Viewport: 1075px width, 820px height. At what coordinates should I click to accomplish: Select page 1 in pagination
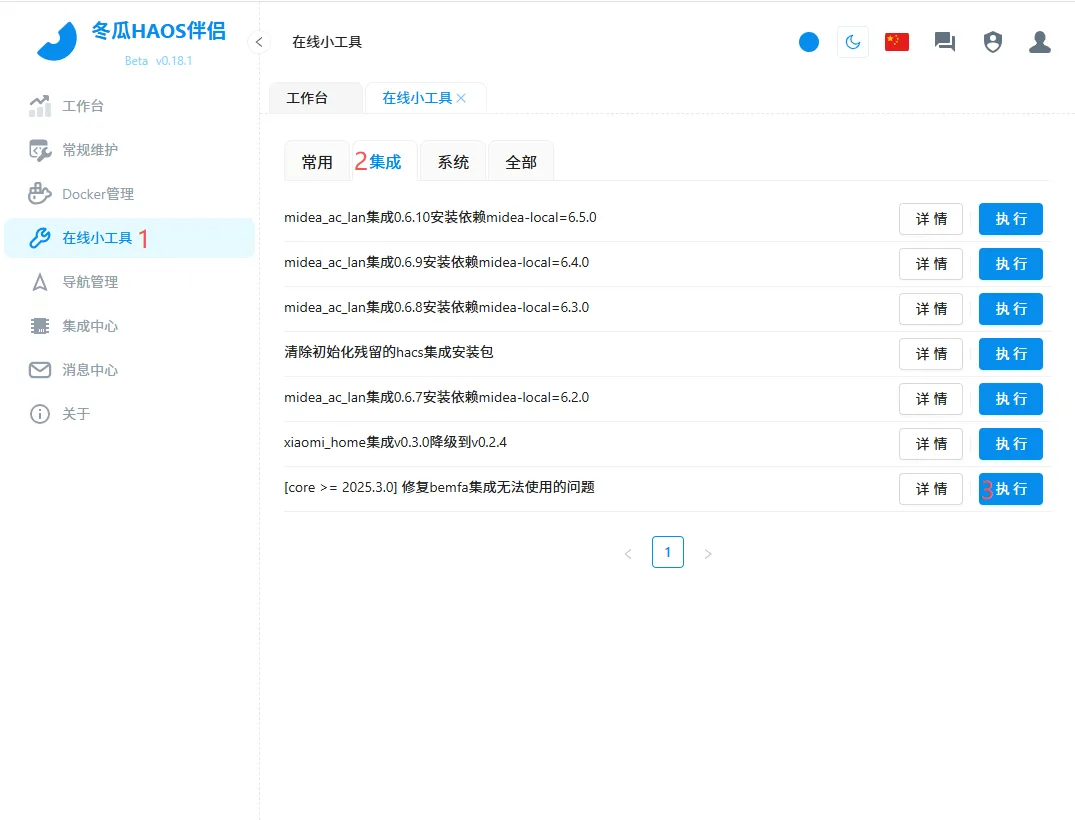[668, 552]
